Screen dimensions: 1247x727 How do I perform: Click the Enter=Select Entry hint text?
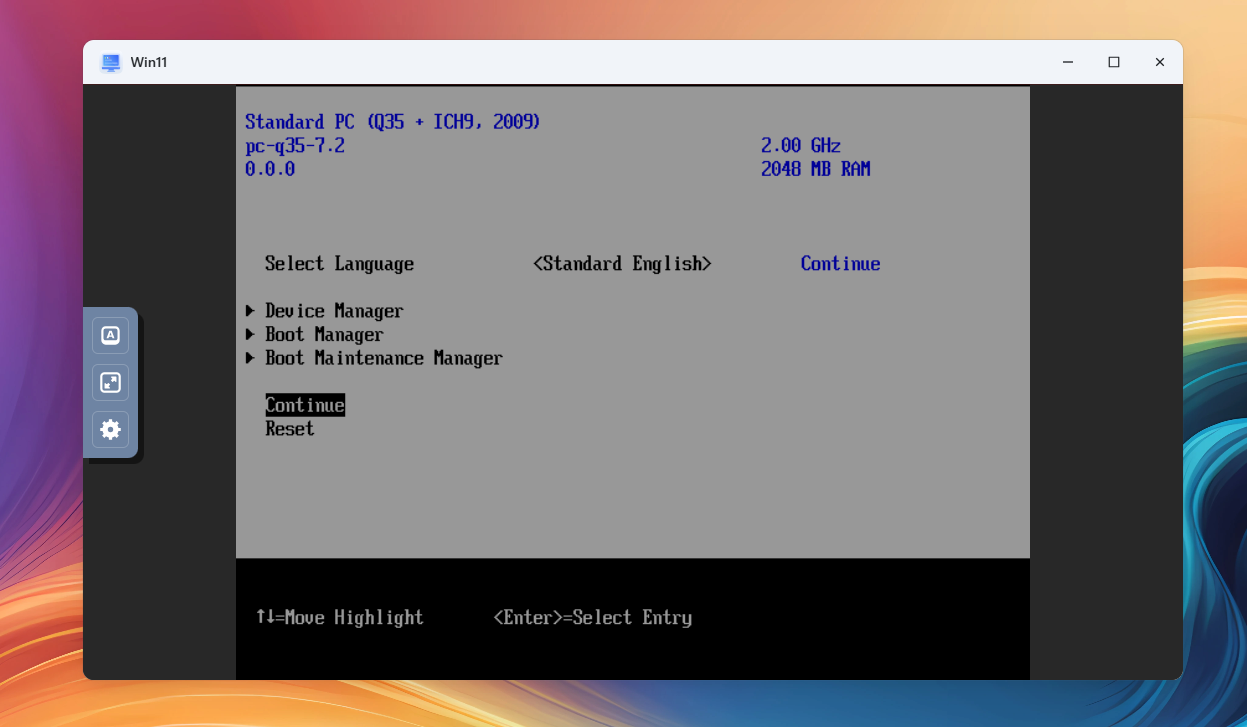click(x=592, y=618)
